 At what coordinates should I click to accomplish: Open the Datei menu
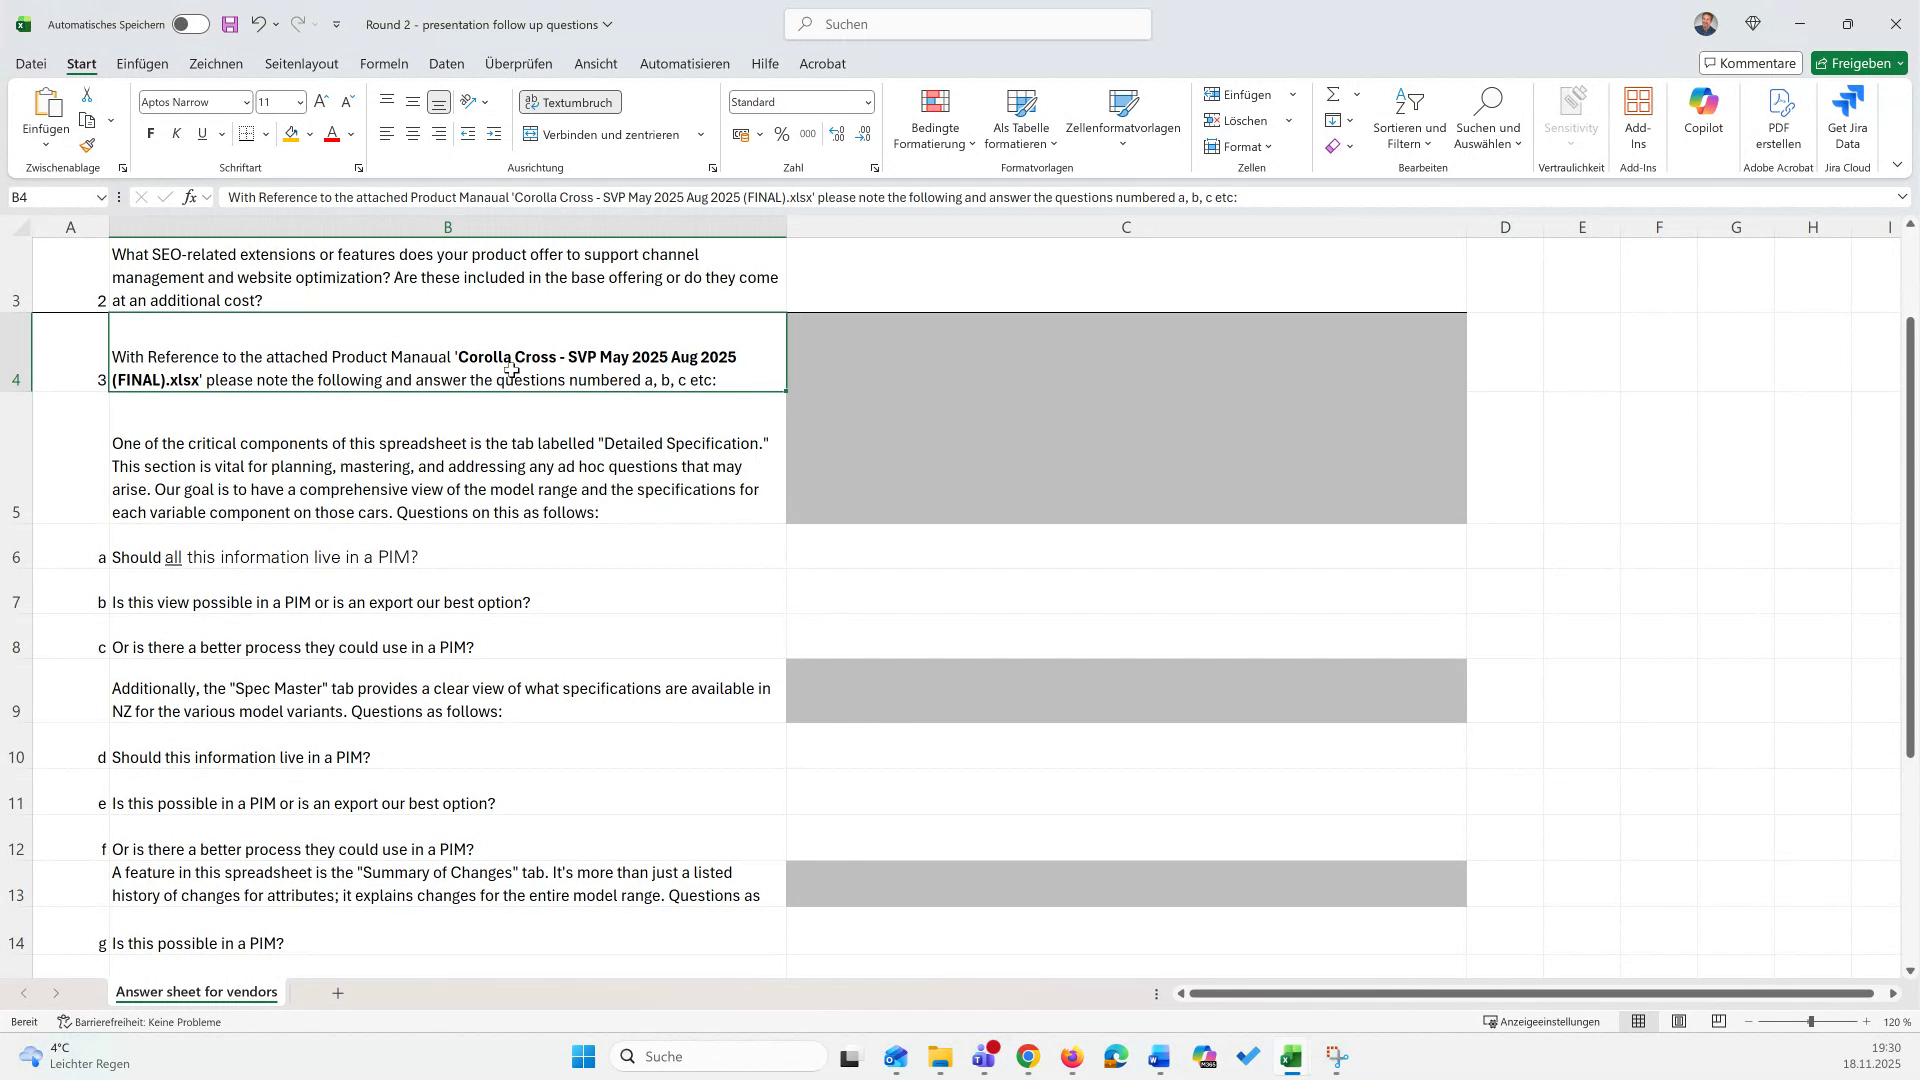(30, 63)
